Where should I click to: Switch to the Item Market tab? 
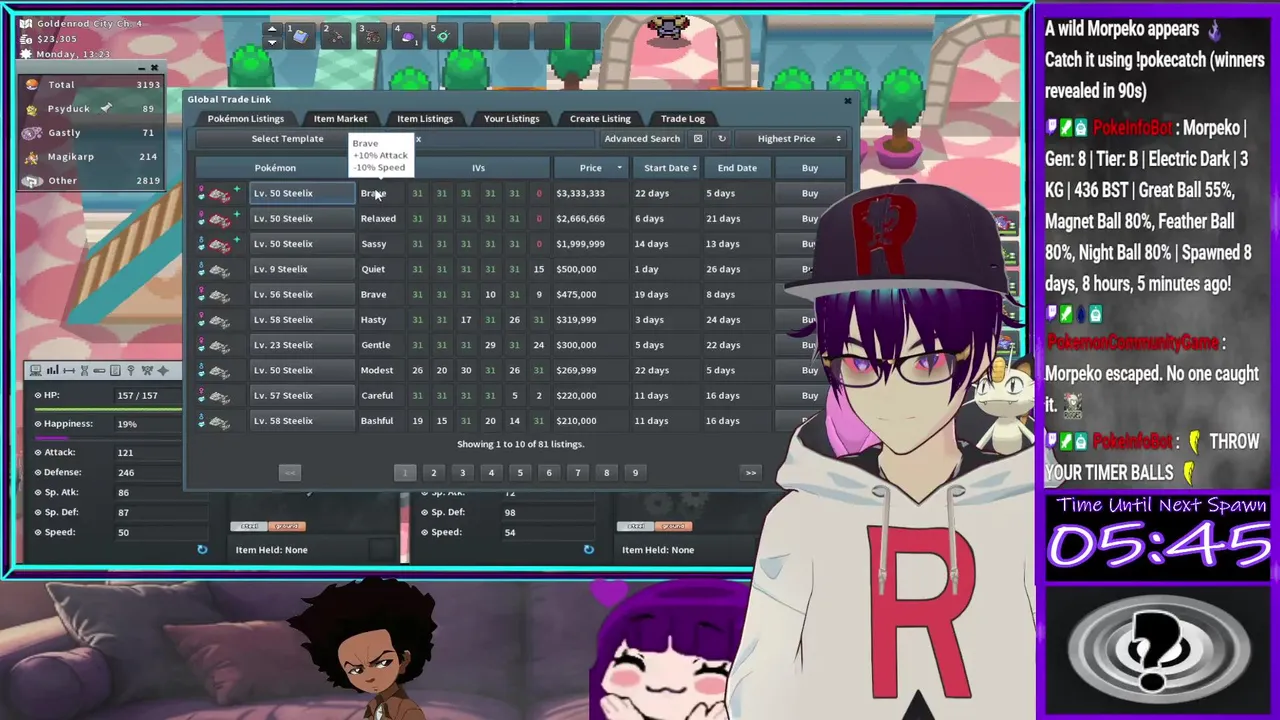pyautogui.click(x=340, y=119)
